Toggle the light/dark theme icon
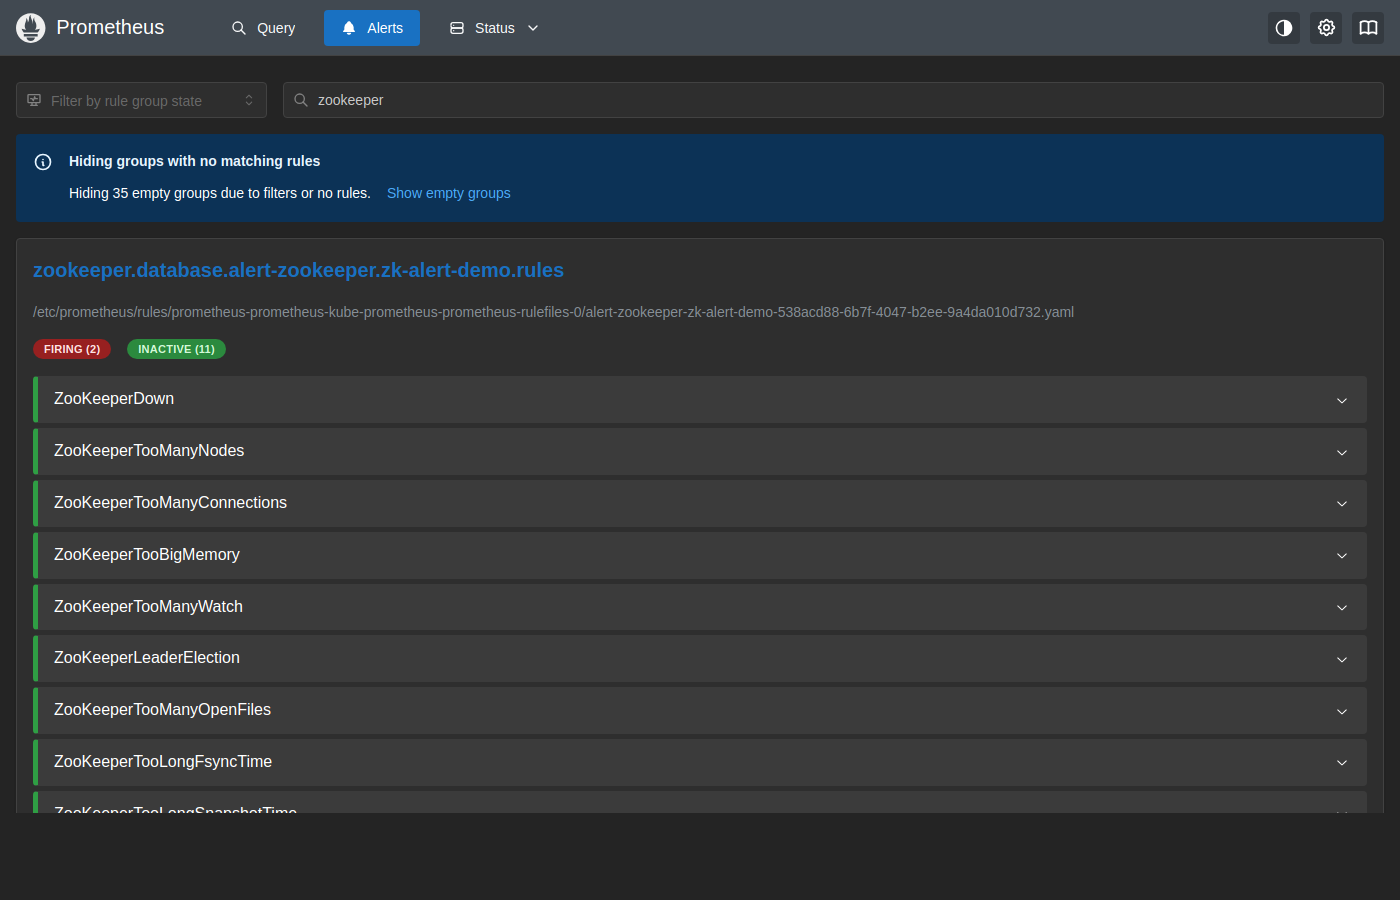The height and width of the screenshot is (900, 1400). (x=1284, y=28)
